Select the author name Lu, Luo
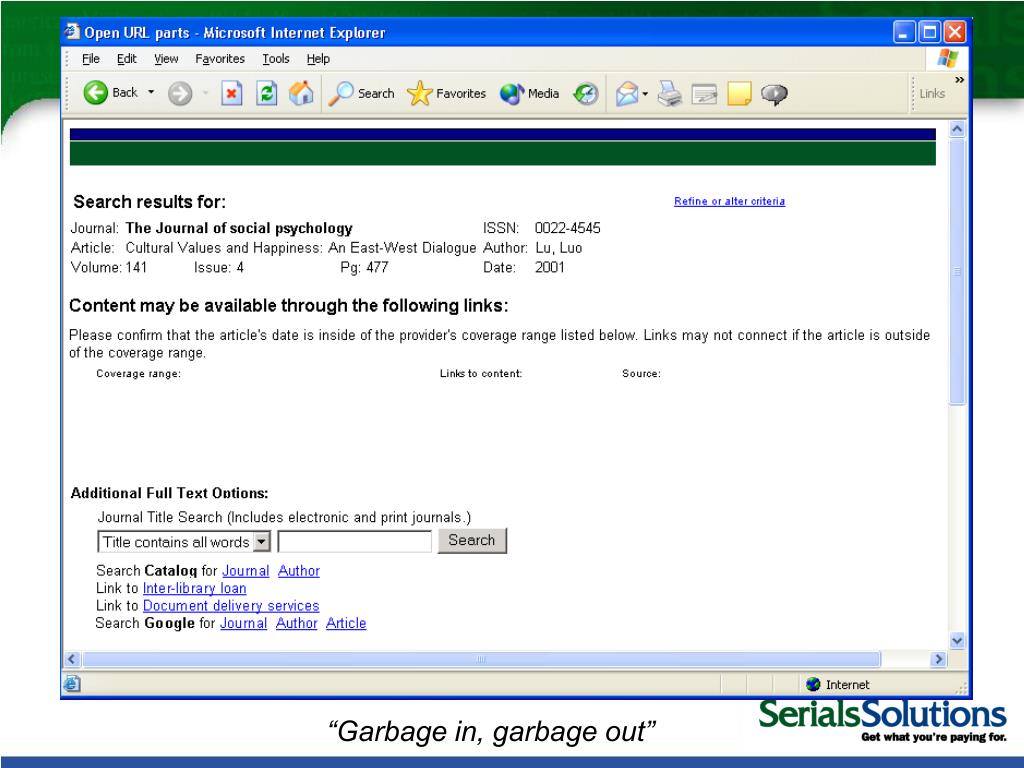This screenshot has width=1024, height=768. (558, 248)
